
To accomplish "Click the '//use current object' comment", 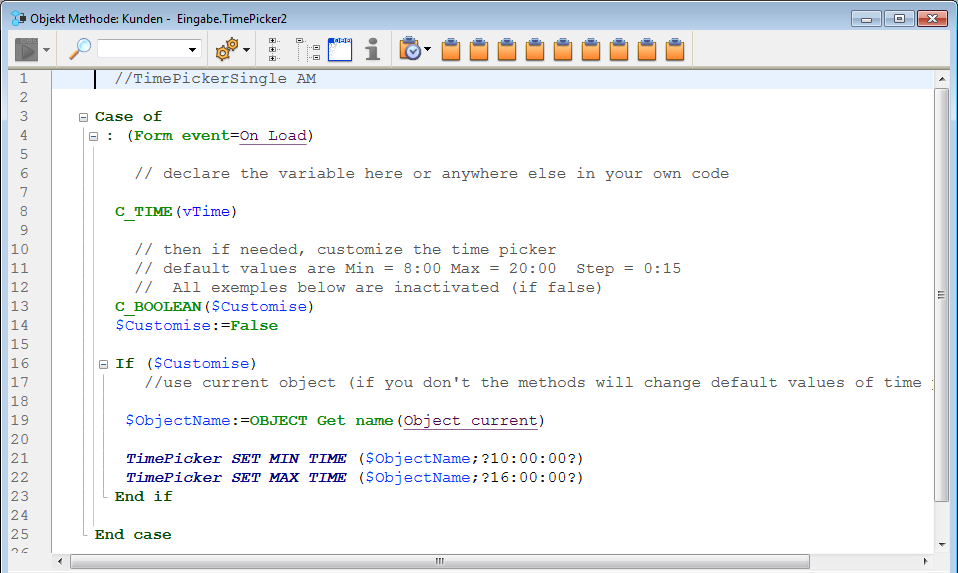I will pyautogui.click(x=538, y=382).
